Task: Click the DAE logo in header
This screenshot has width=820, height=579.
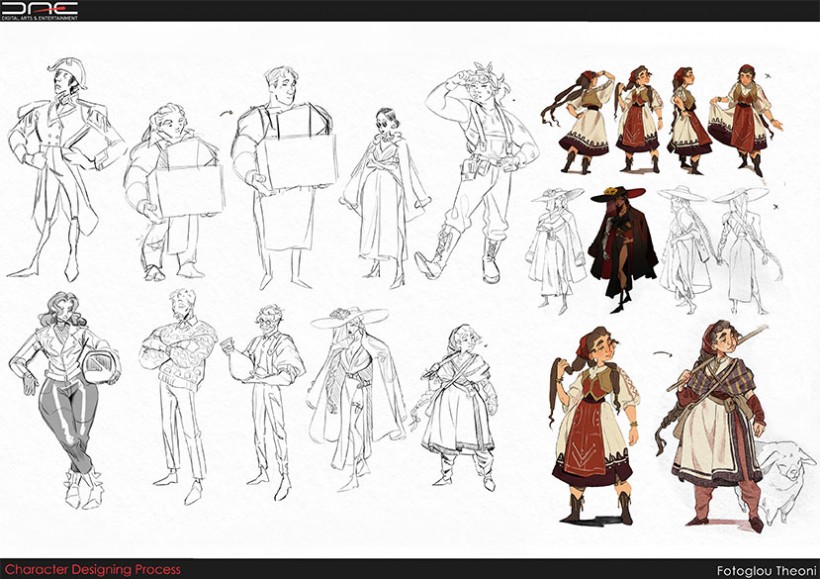Action: click(40, 8)
